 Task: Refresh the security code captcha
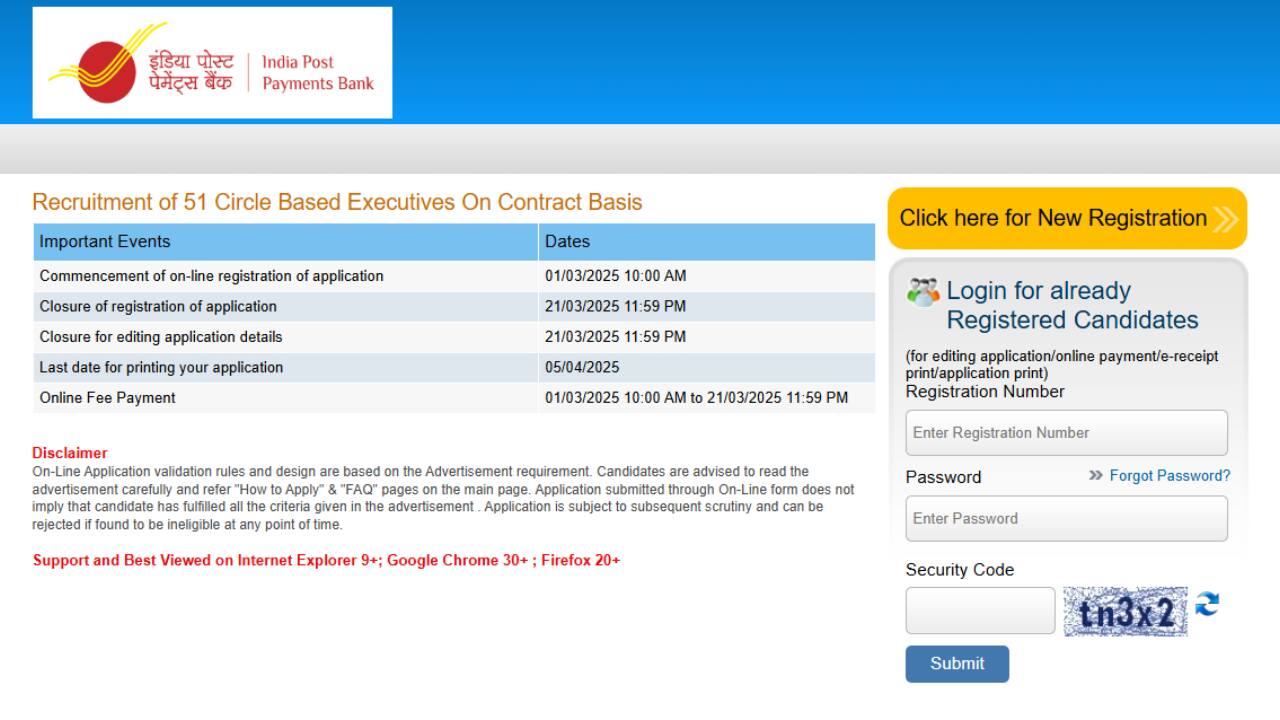(1208, 605)
